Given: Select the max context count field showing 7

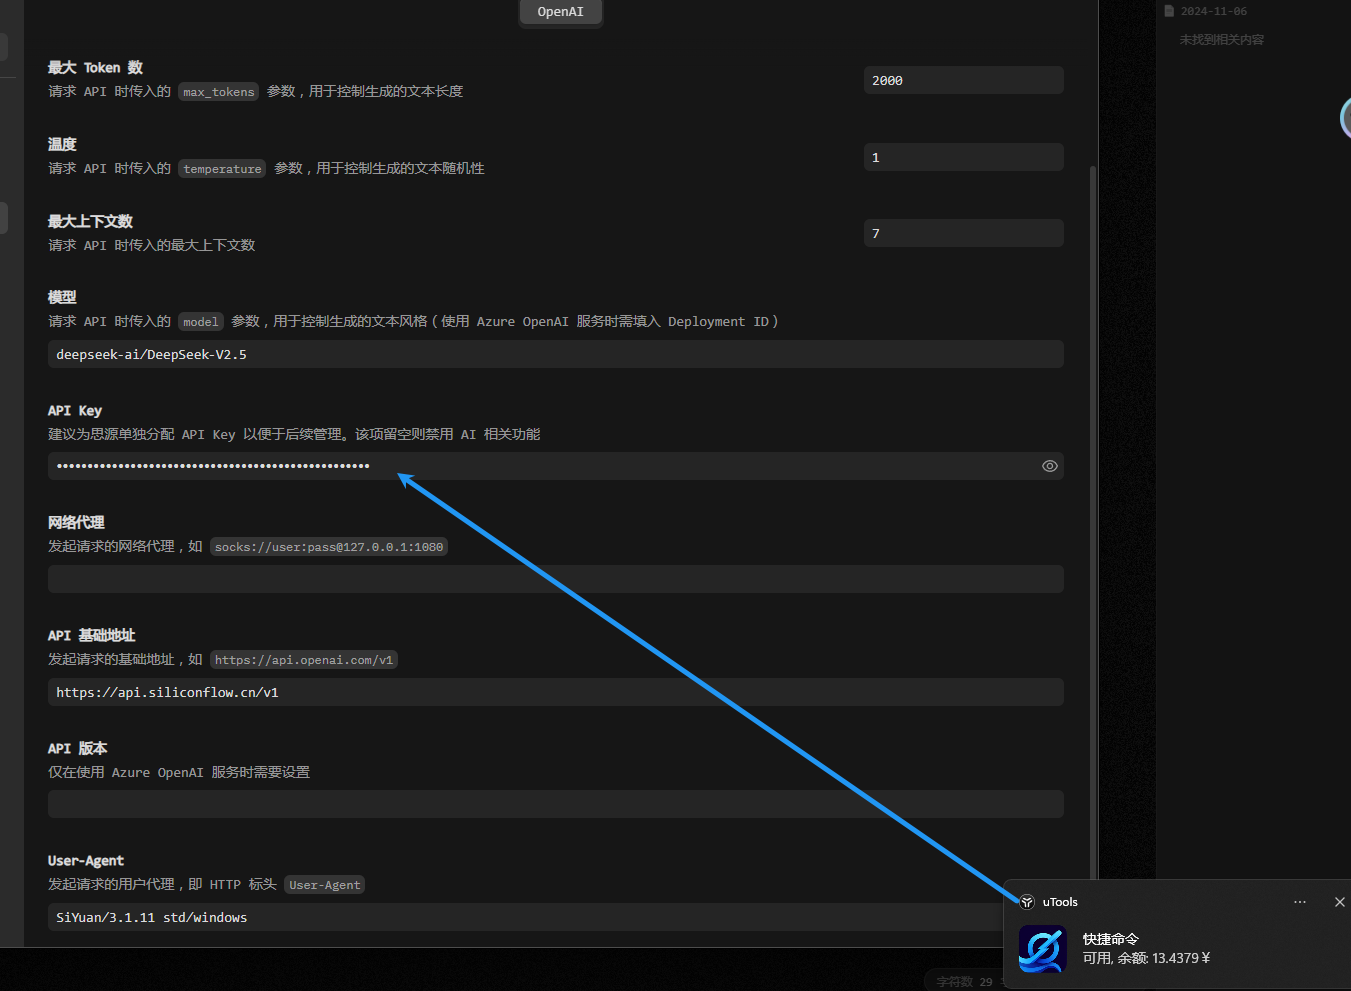Looking at the screenshot, I should [963, 233].
